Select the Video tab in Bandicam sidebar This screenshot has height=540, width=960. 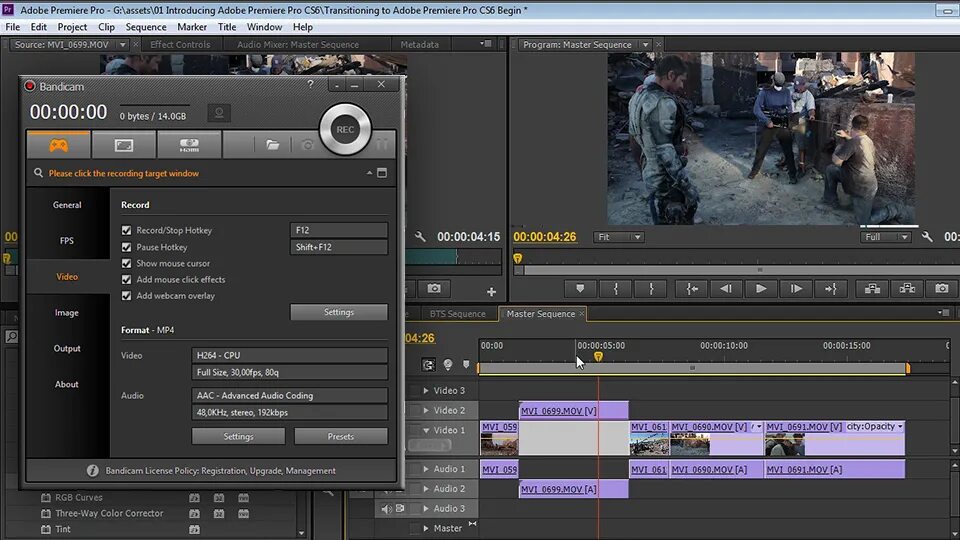pos(67,277)
